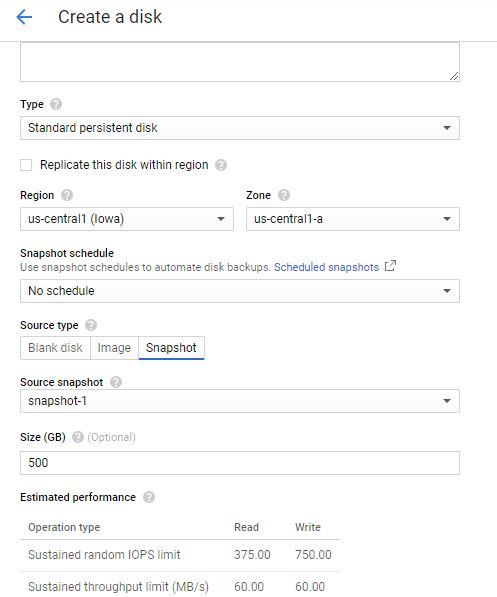Go back using the blue arrow icon
The width and height of the screenshot is (497, 597).
pyautogui.click(x=24, y=17)
